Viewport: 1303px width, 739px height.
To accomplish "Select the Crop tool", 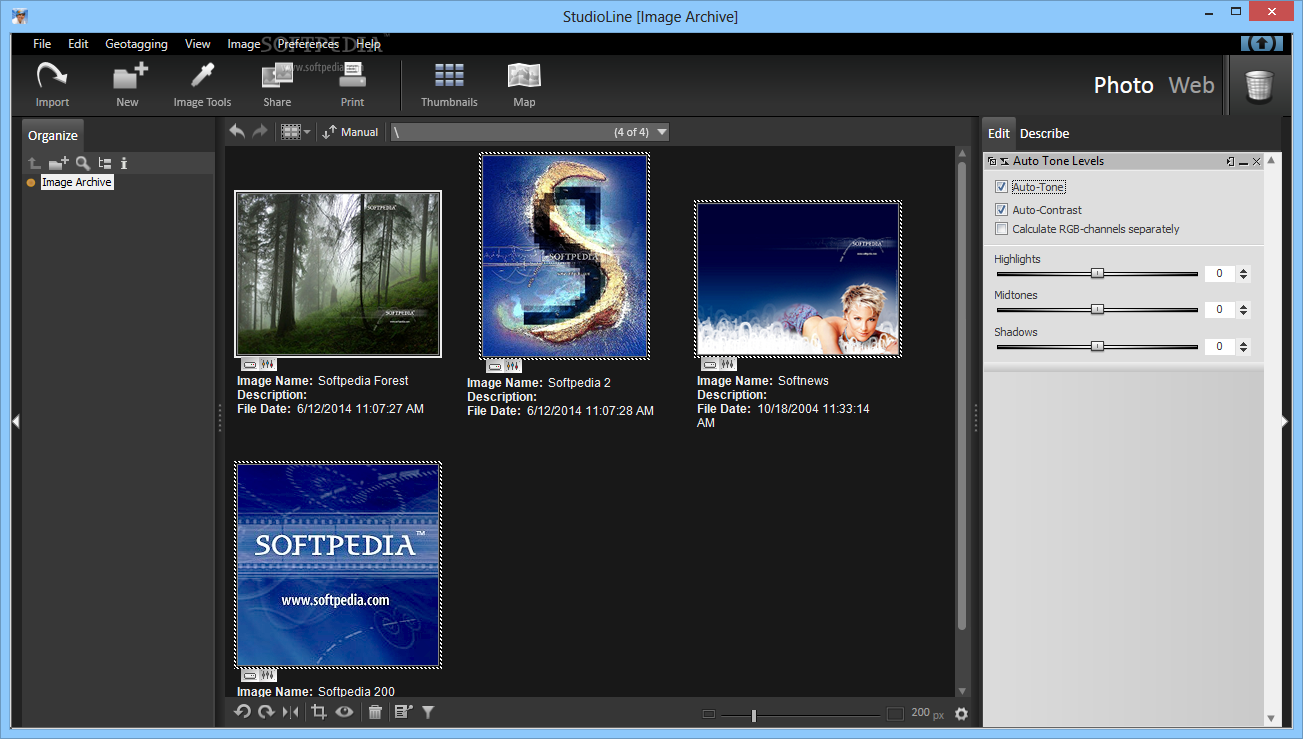I will click(x=319, y=712).
